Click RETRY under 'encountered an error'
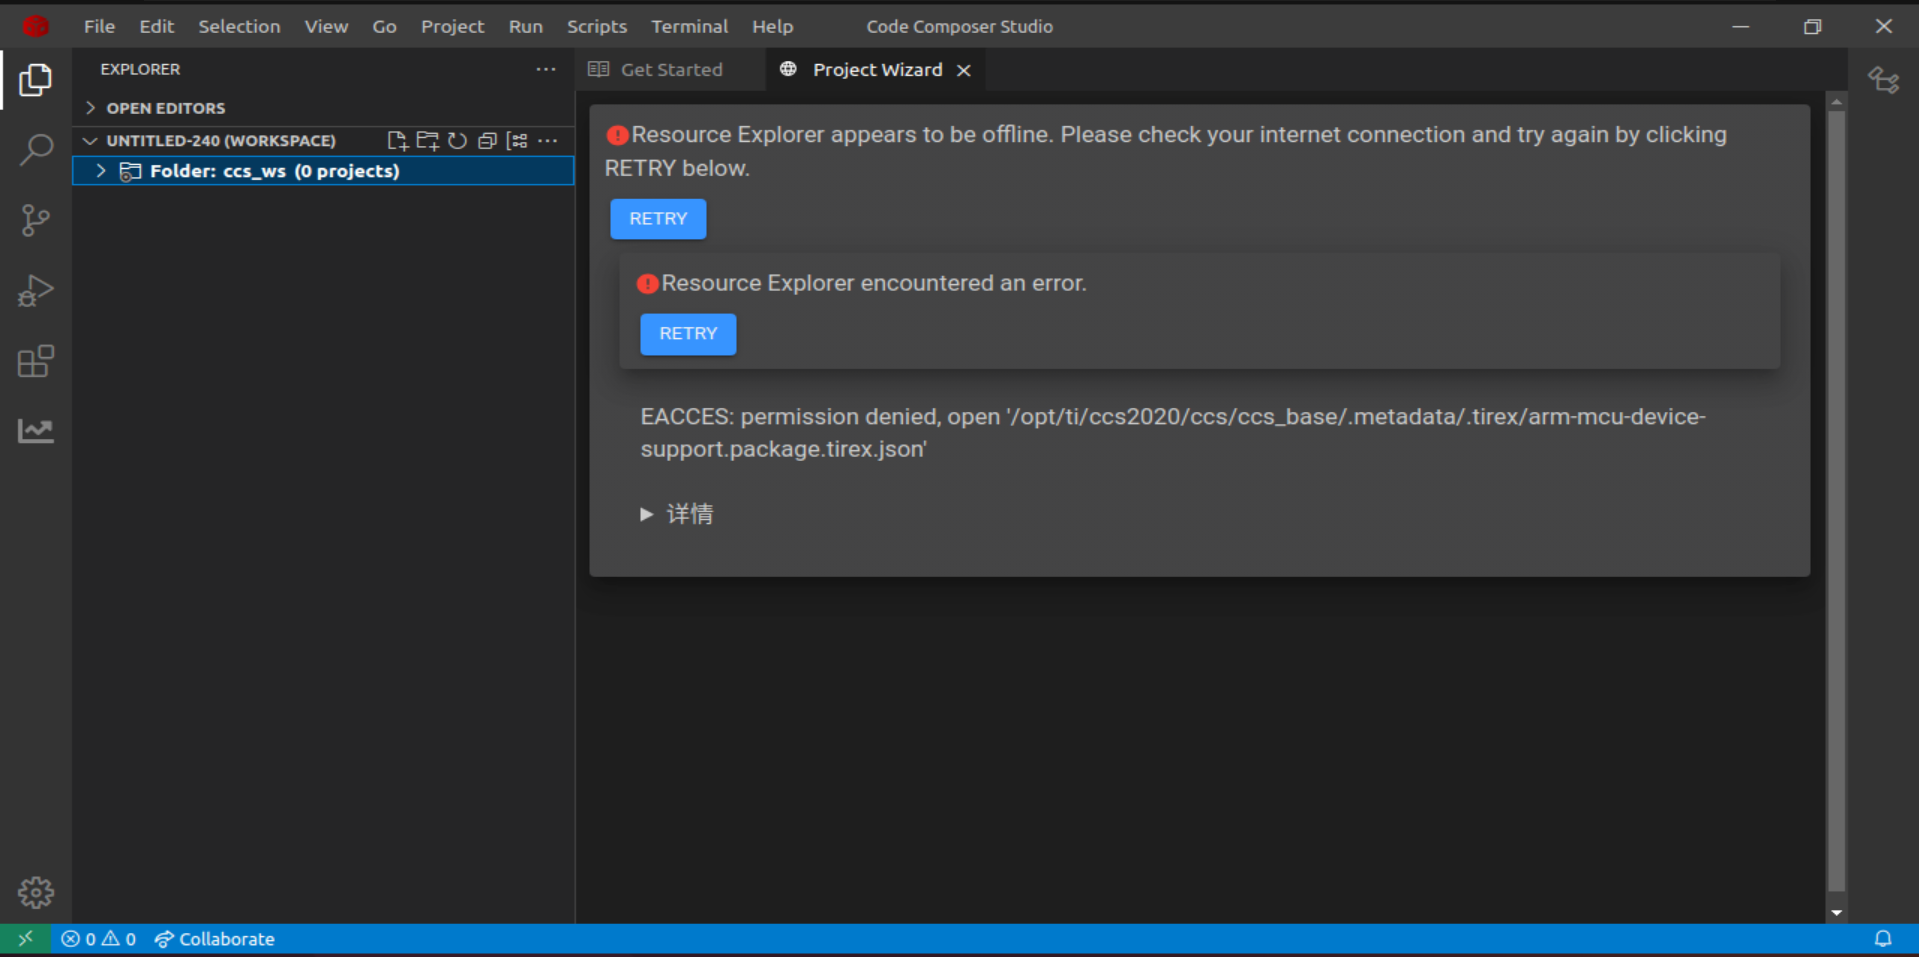Screen dimensions: 1919x957 click(x=688, y=334)
